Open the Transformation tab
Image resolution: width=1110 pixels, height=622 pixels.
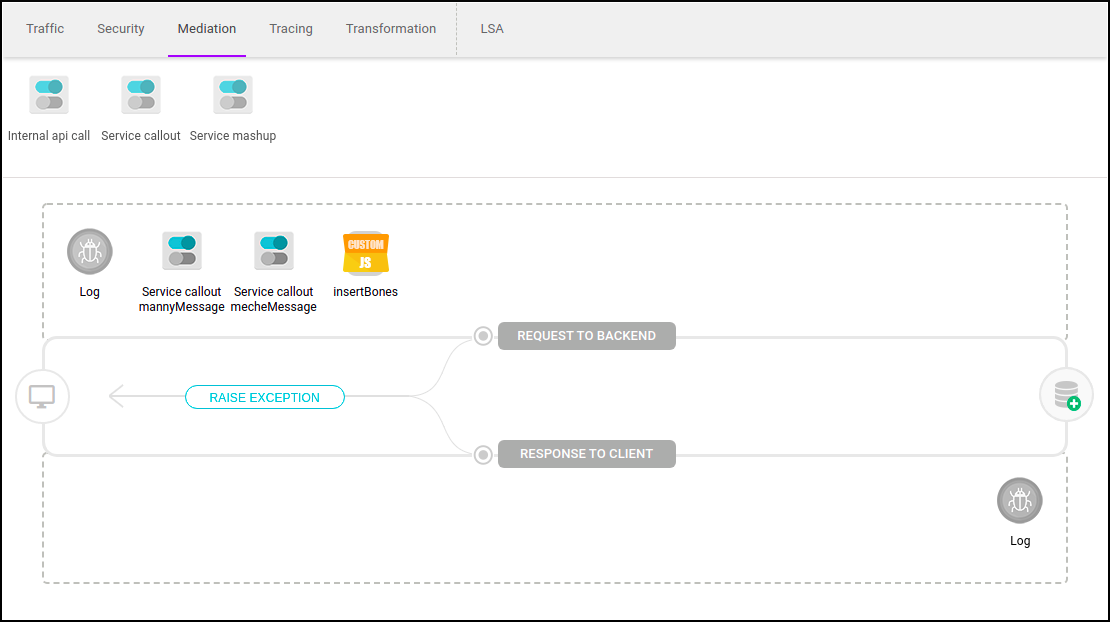pyautogui.click(x=391, y=29)
